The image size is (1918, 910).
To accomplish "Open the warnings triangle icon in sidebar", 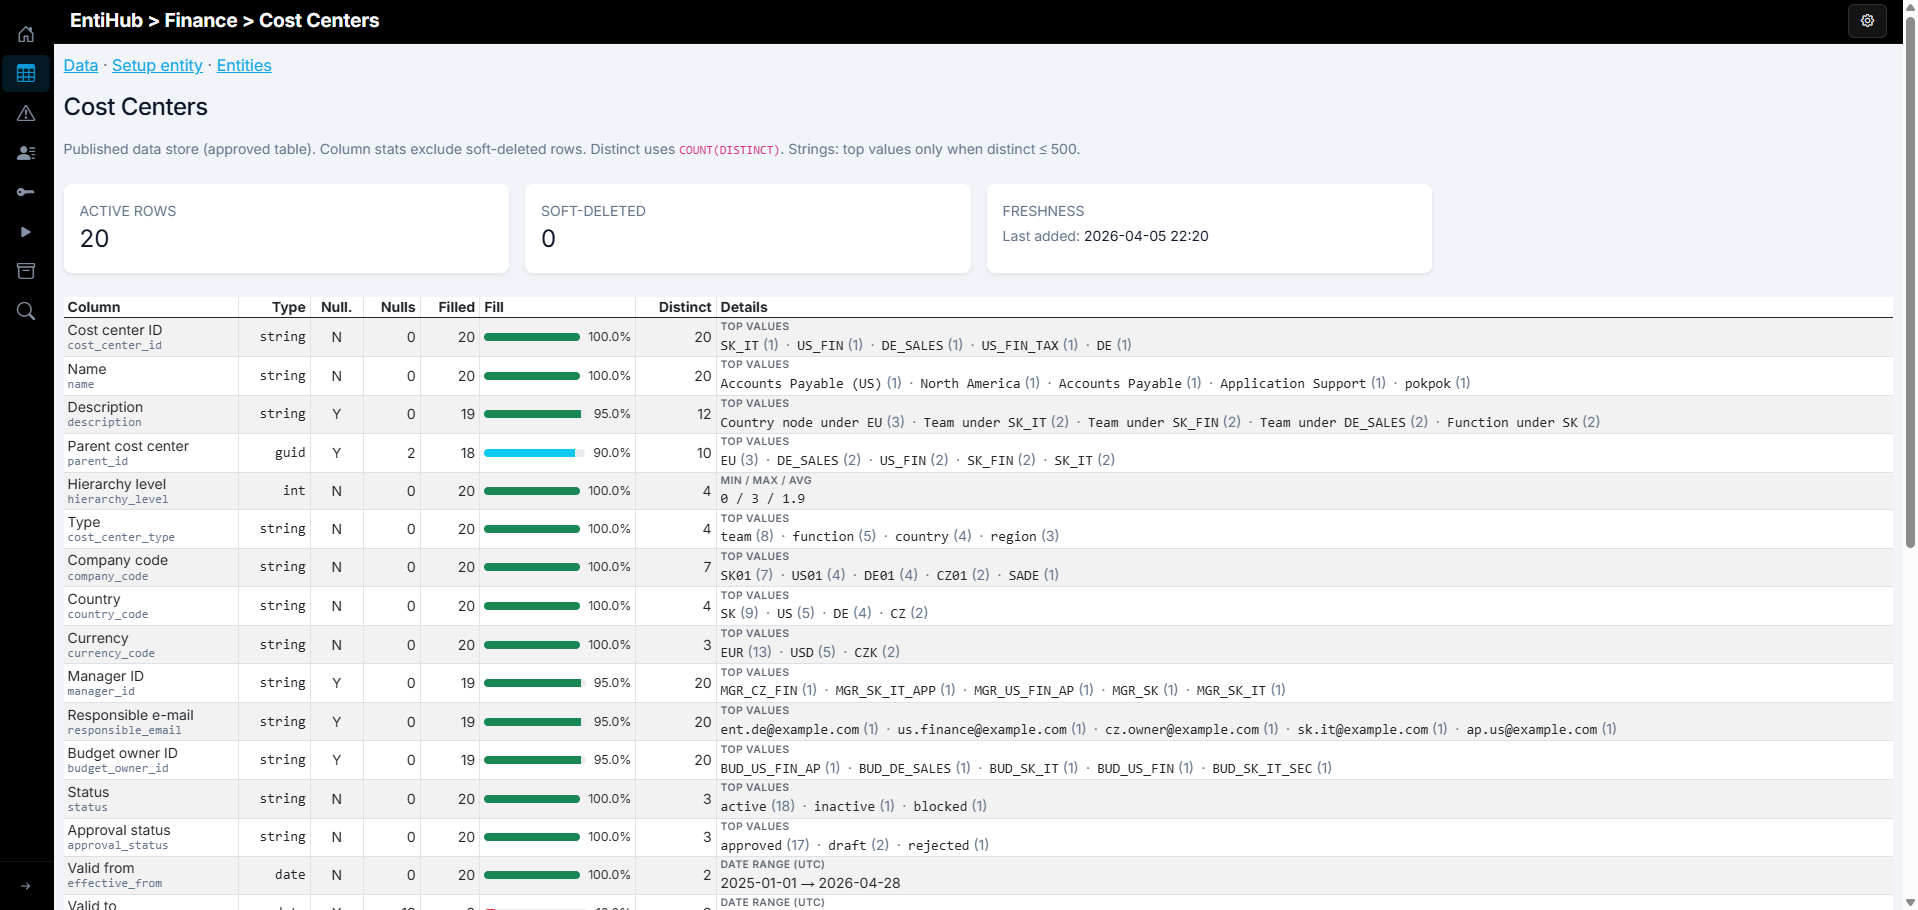I will pos(26,113).
